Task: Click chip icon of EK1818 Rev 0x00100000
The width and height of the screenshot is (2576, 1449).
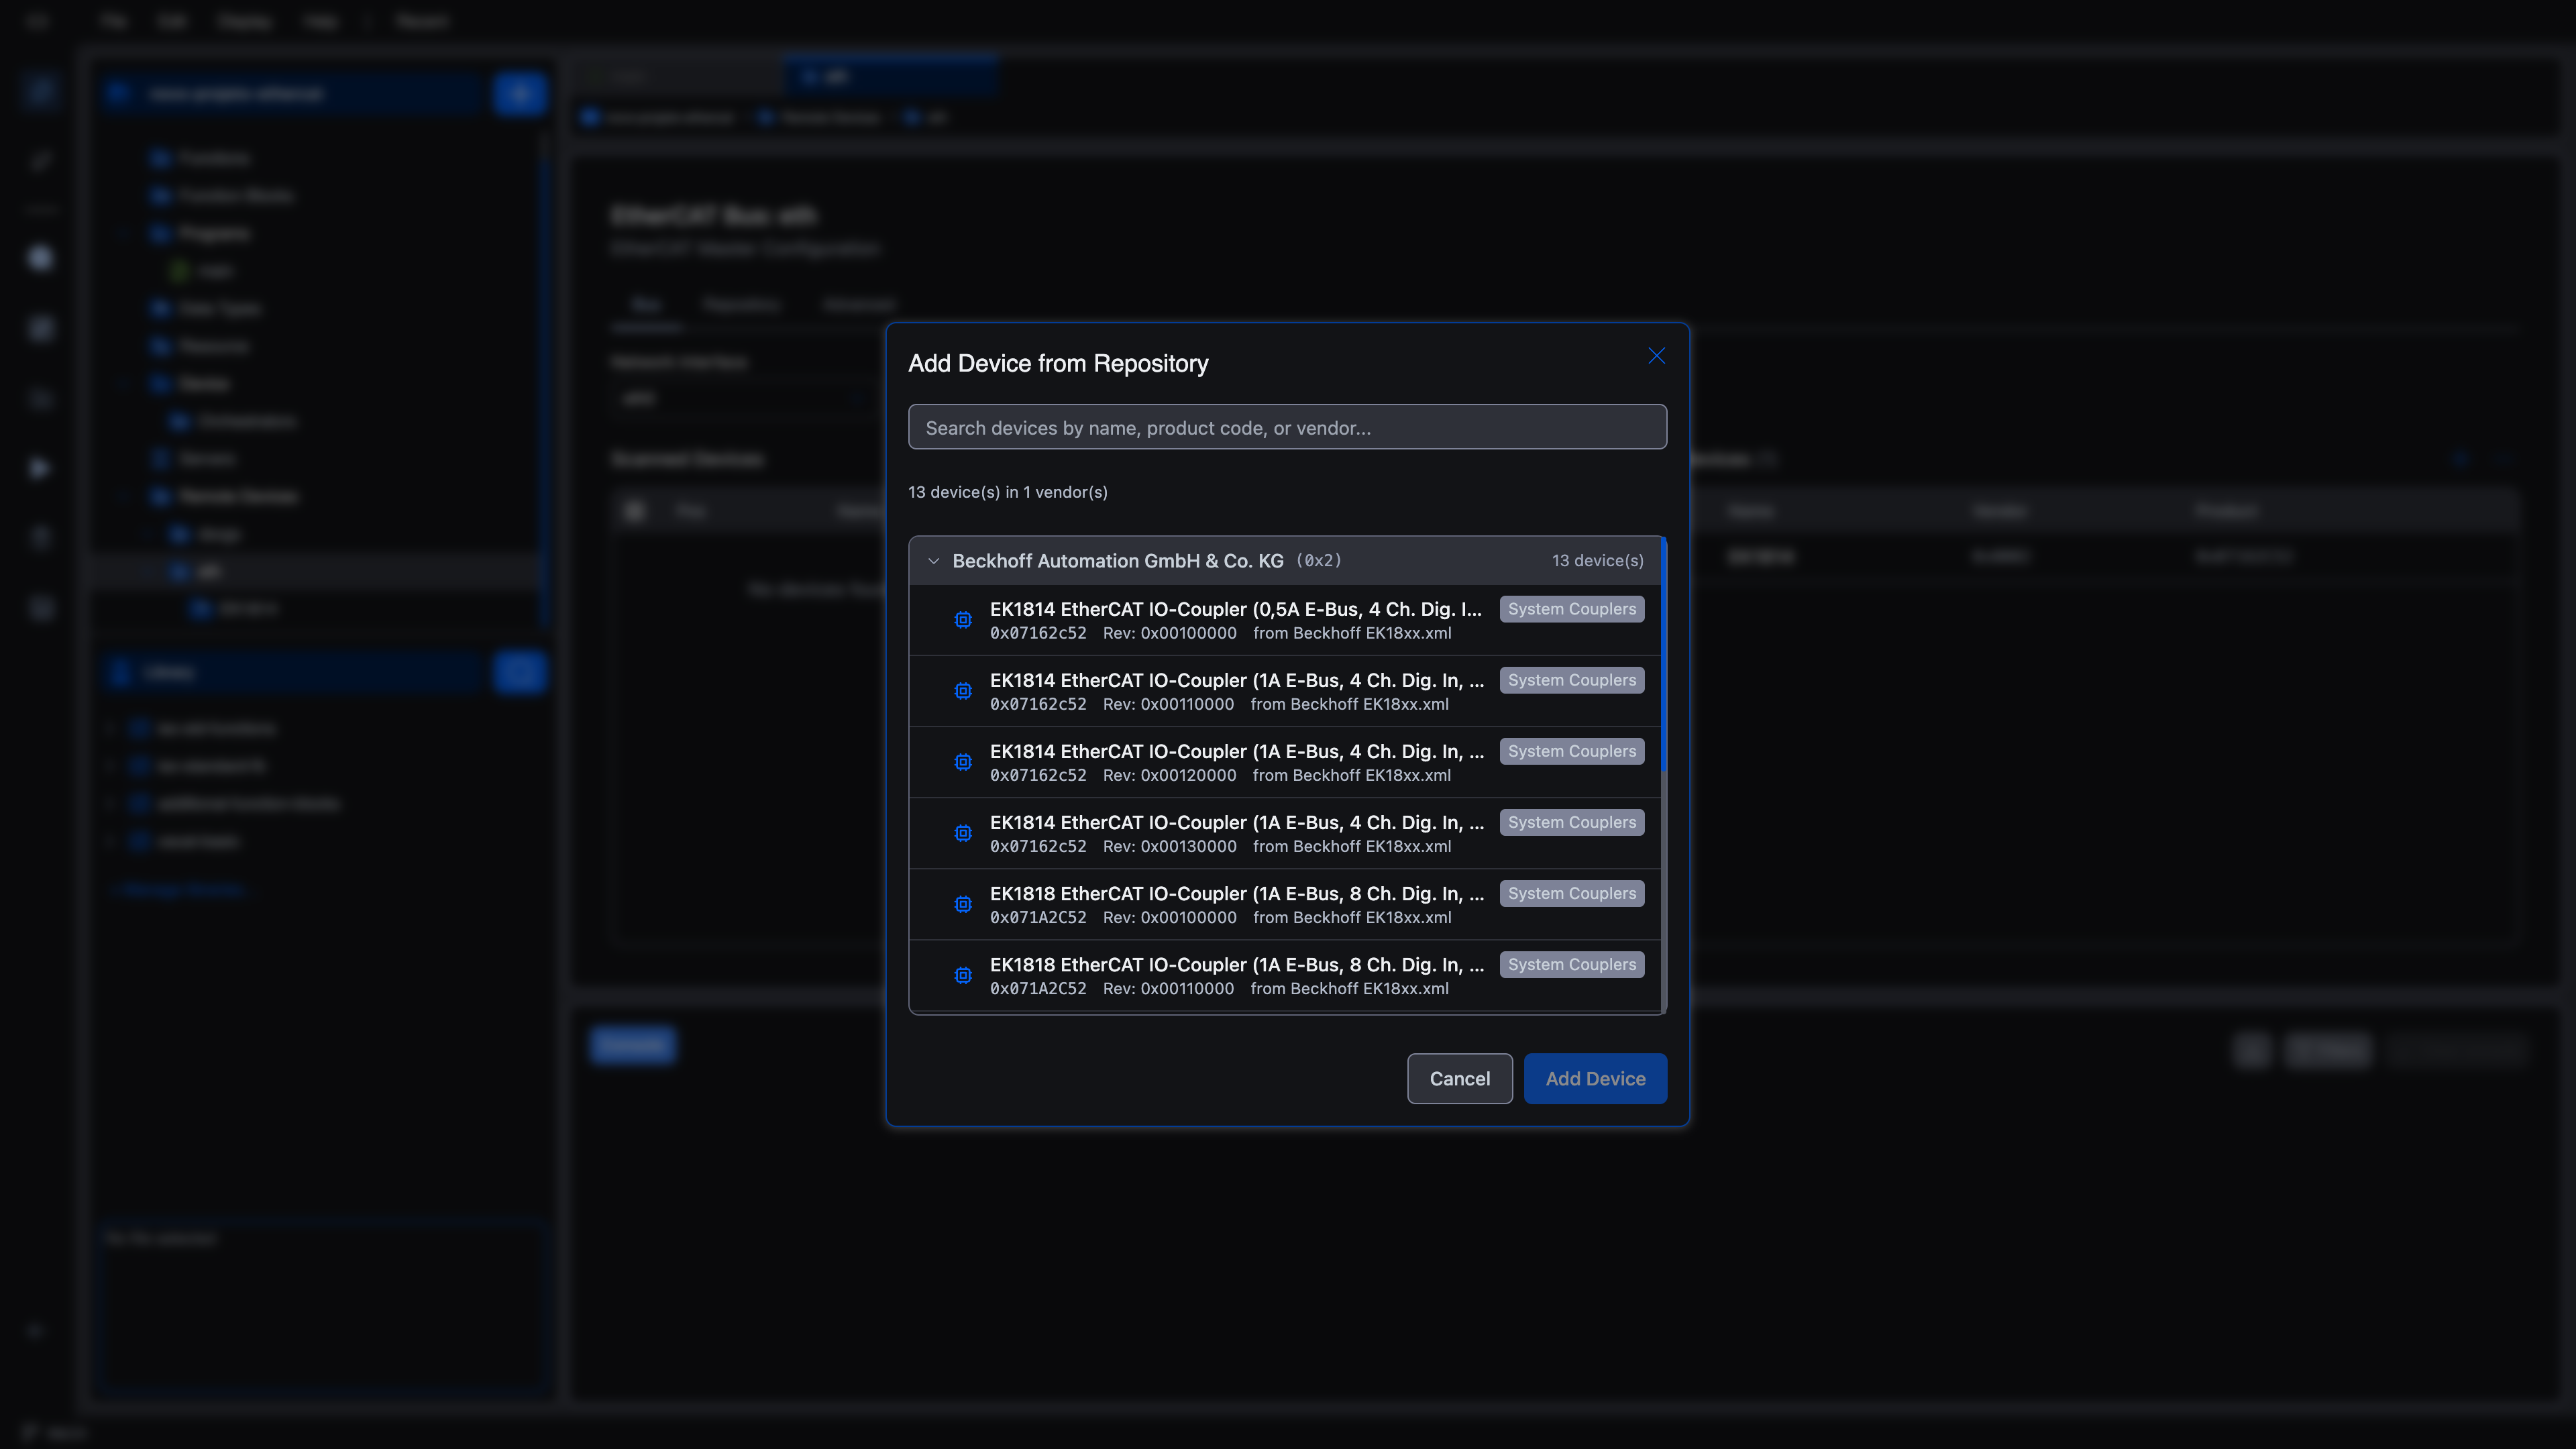Action: click(x=963, y=904)
